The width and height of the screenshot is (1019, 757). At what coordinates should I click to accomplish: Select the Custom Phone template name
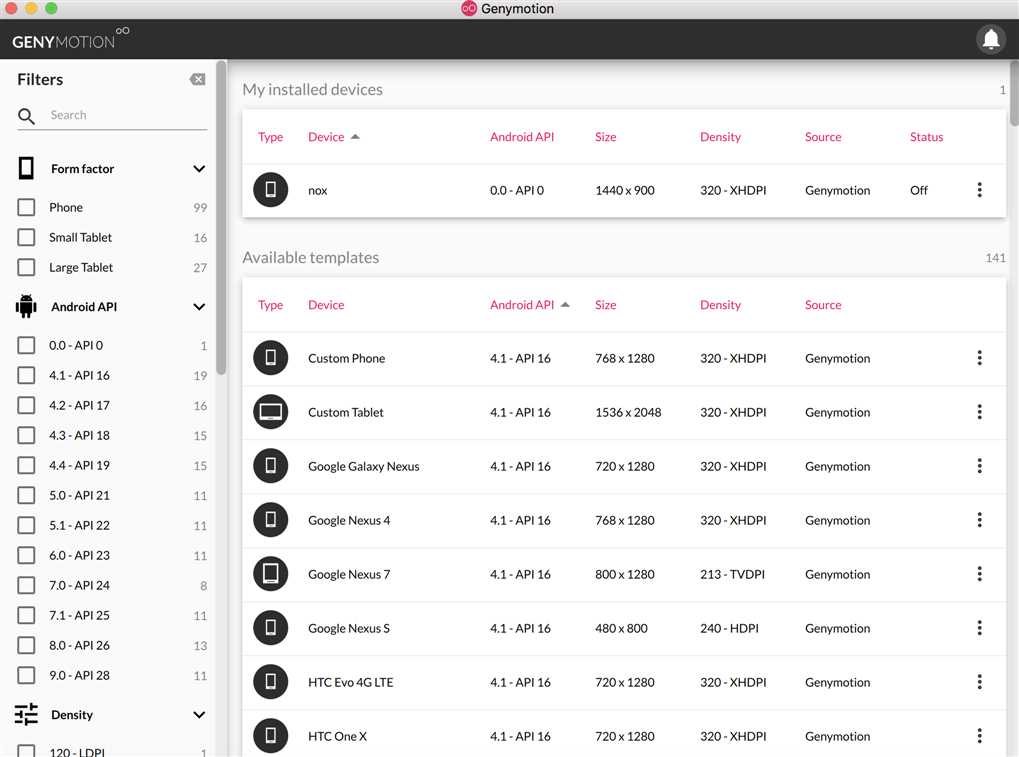point(346,358)
